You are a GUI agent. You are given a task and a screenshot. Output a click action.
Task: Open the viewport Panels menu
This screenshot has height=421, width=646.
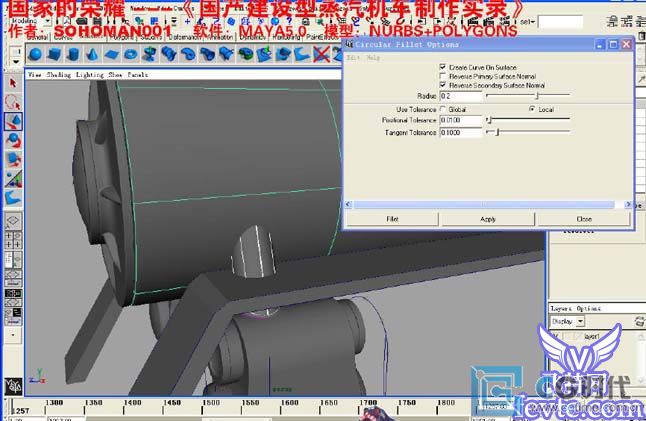point(138,75)
